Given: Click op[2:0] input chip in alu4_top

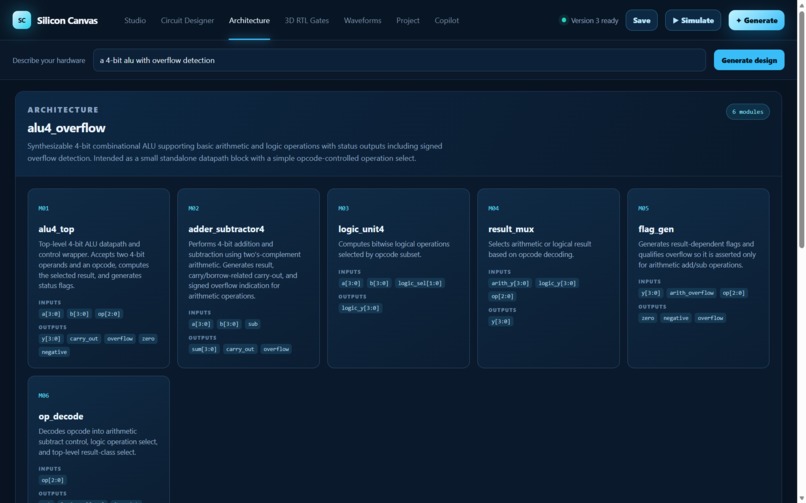Looking at the screenshot, I should coord(109,314).
